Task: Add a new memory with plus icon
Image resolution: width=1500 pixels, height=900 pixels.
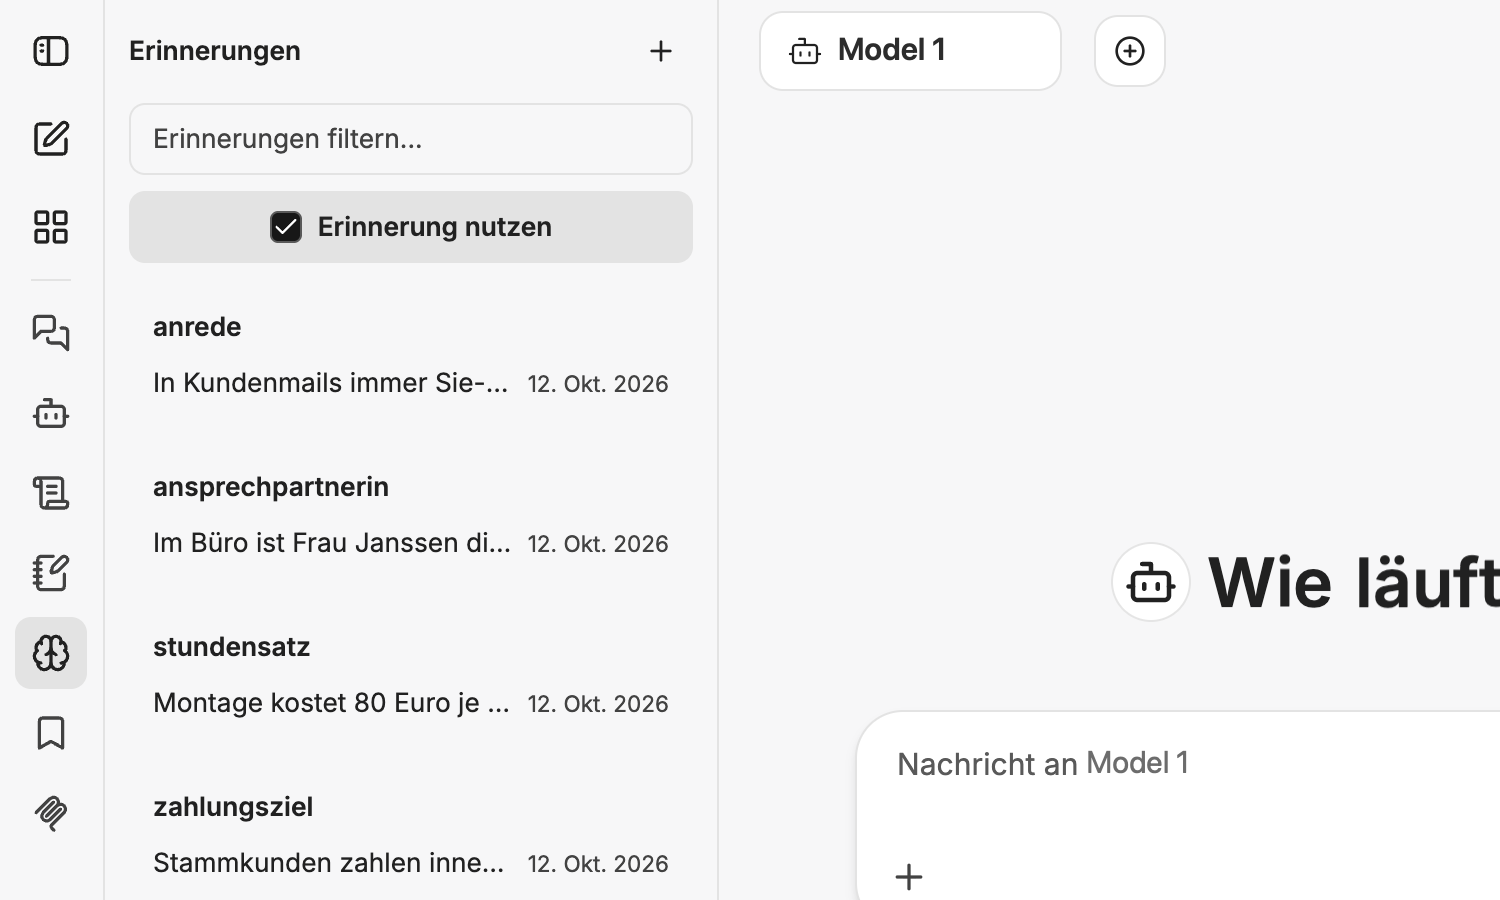Action: click(661, 51)
